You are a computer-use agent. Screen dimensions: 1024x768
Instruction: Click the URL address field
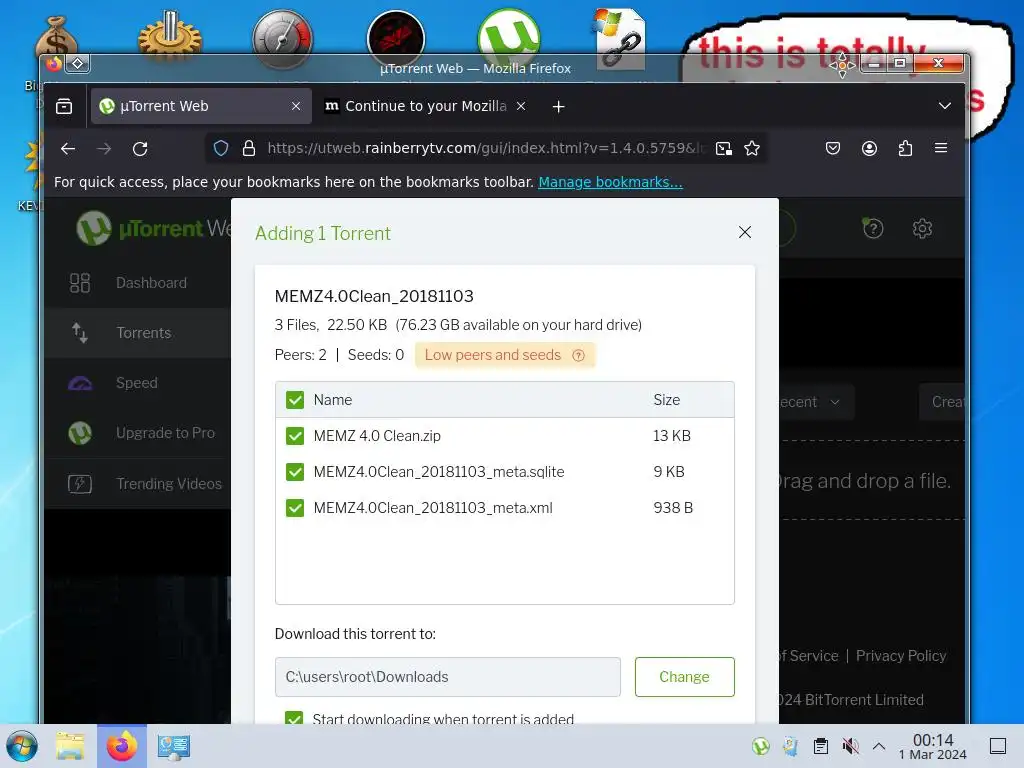coord(485,148)
